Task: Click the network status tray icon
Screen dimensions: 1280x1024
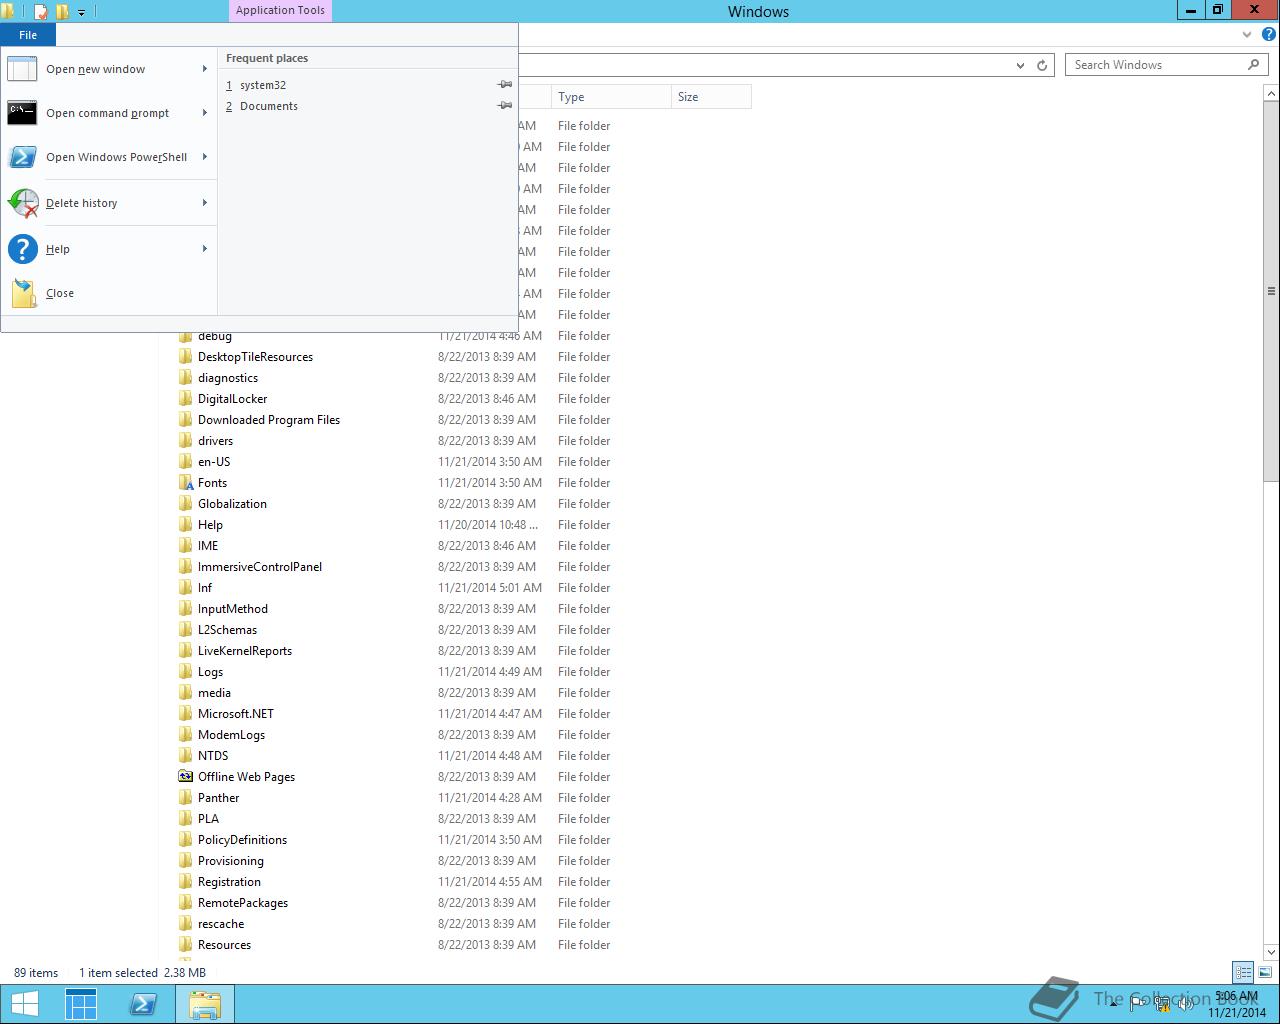Action: pos(1162,1004)
